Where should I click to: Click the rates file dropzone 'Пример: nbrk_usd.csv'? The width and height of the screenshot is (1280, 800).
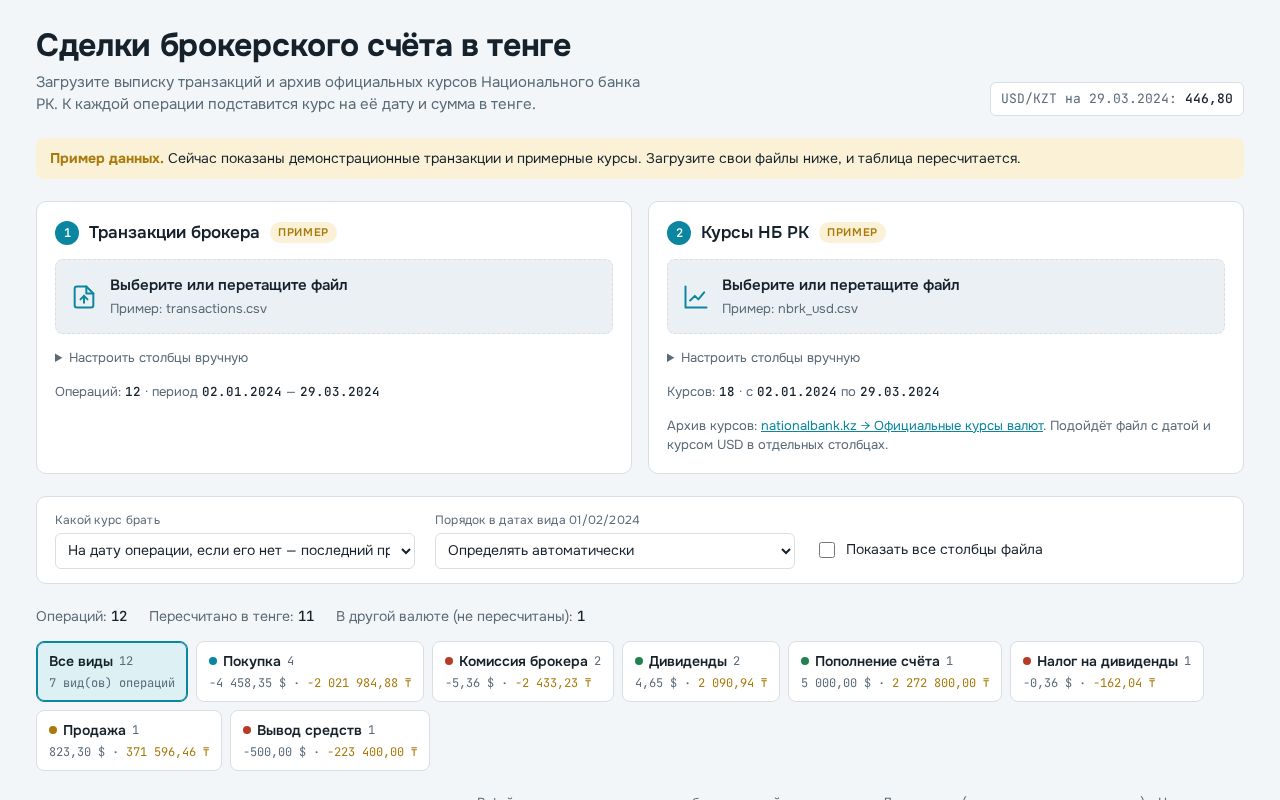click(x=946, y=297)
